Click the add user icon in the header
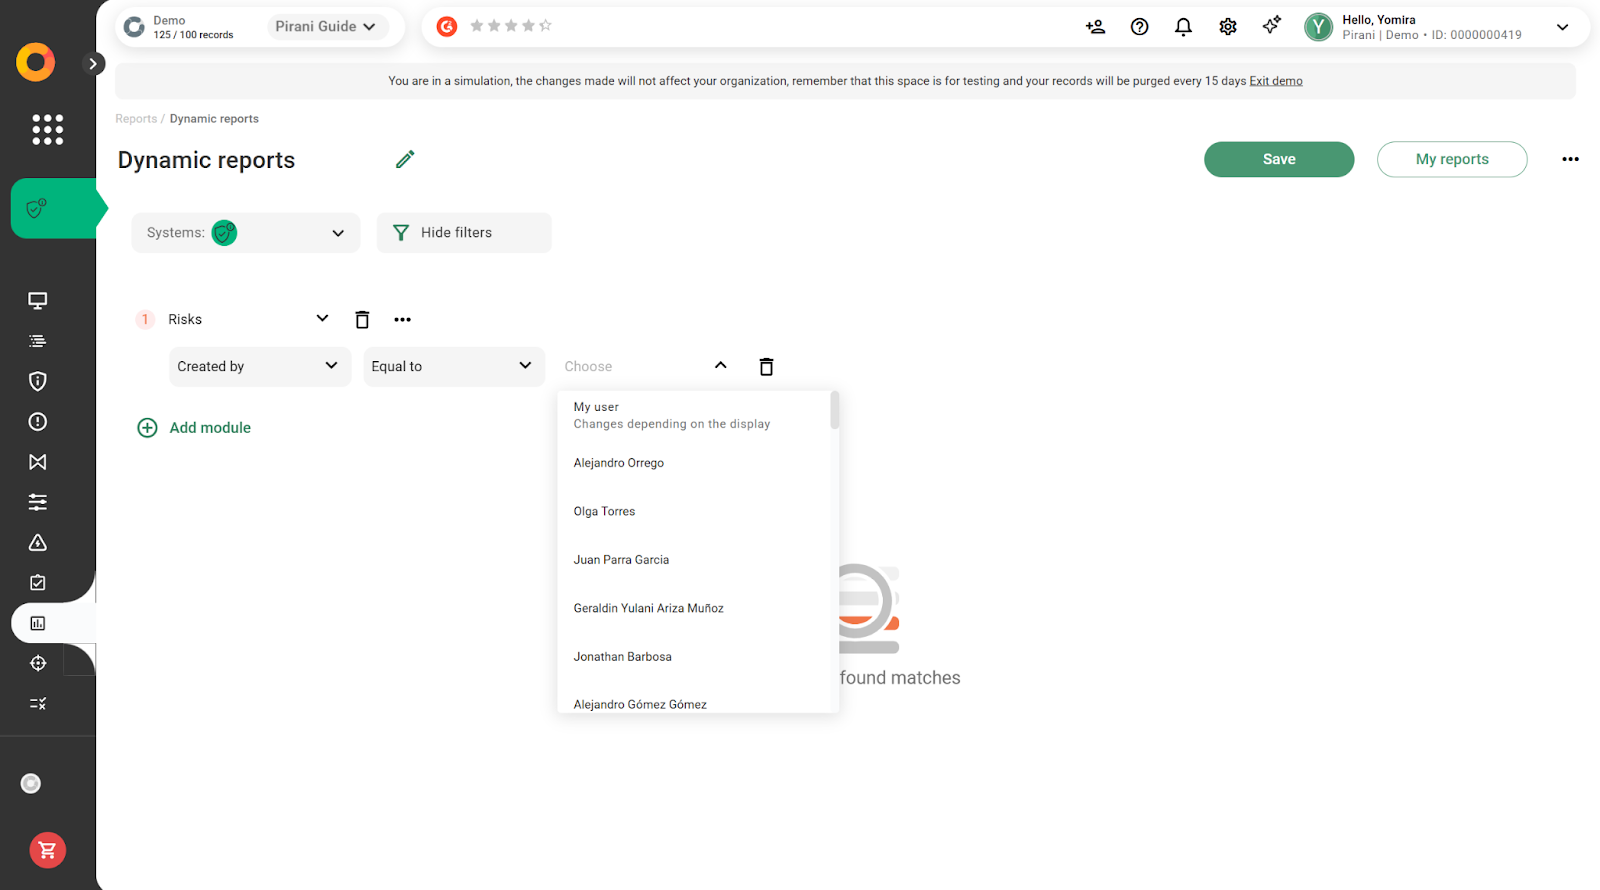 click(x=1095, y=27)
